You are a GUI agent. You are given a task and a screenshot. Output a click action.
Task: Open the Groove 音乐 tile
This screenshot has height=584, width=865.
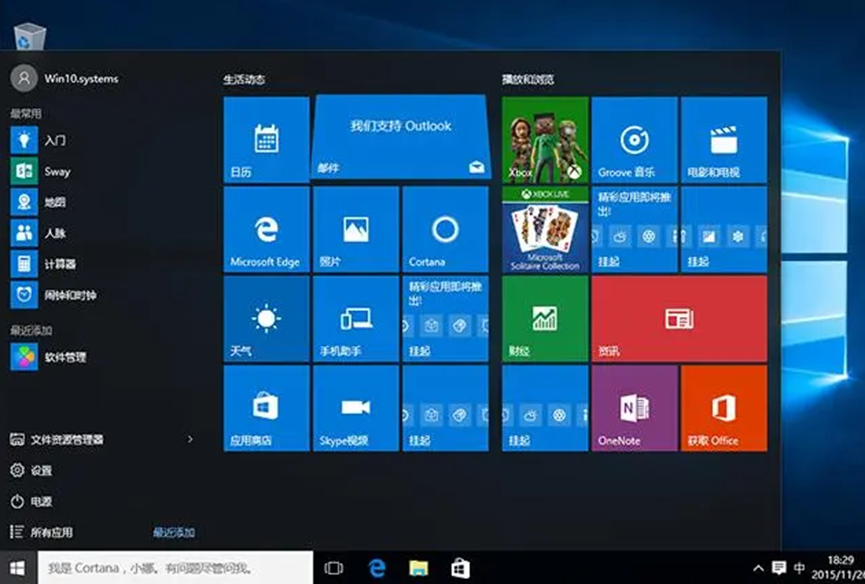pos(634,140)
